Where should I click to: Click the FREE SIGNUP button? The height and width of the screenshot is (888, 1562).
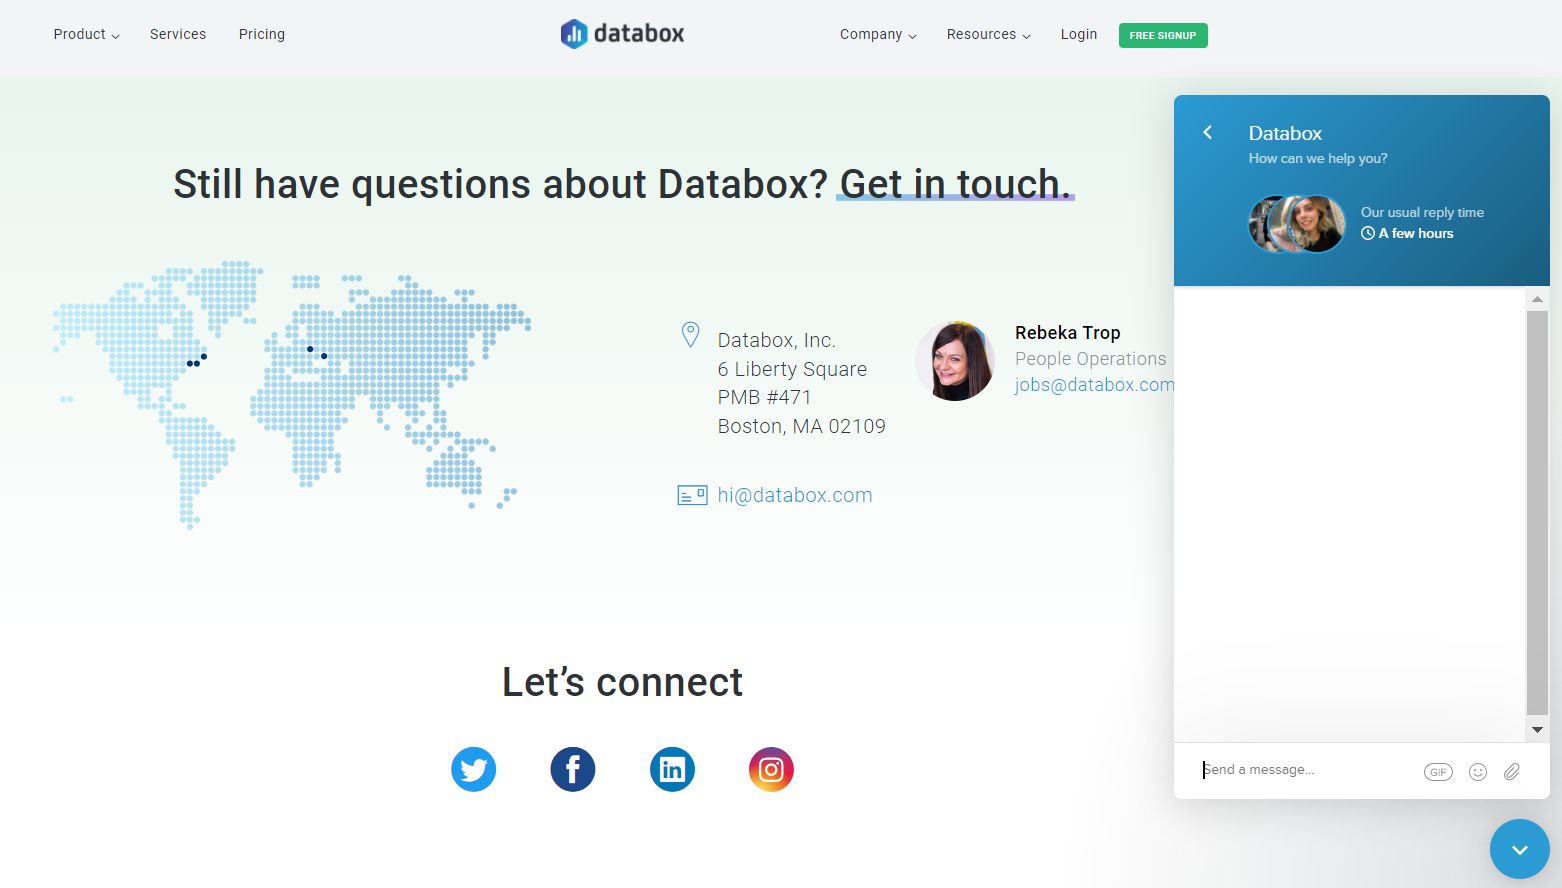click(x=1163, y=35)
